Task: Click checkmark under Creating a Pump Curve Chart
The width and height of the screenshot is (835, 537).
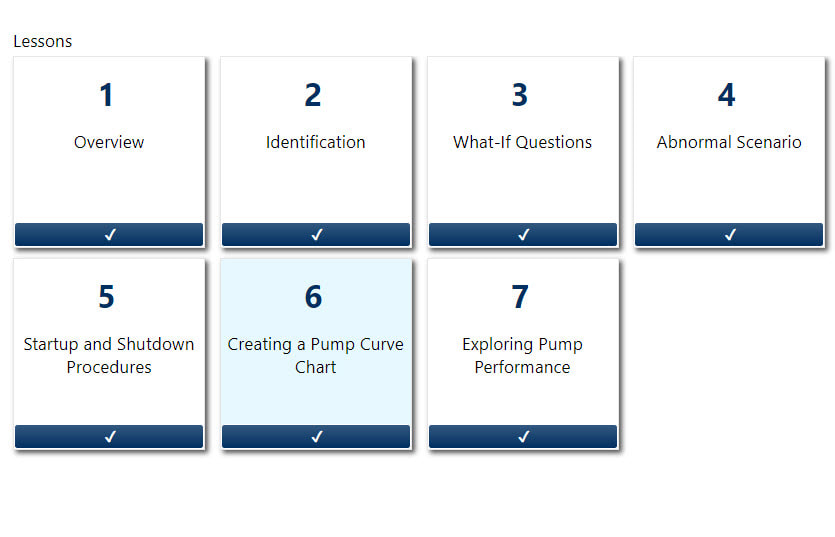Action: click(x=316, y=436)
